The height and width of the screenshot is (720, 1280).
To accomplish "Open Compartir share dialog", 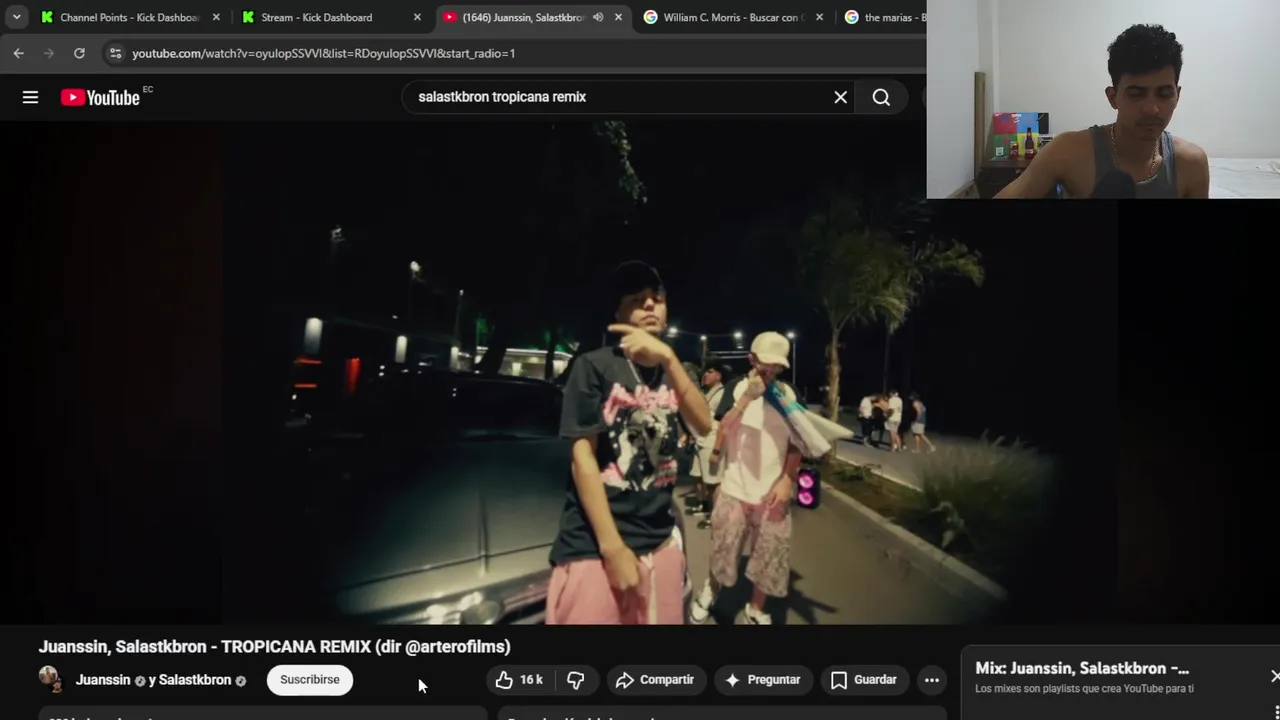I will tap(655, 680).
